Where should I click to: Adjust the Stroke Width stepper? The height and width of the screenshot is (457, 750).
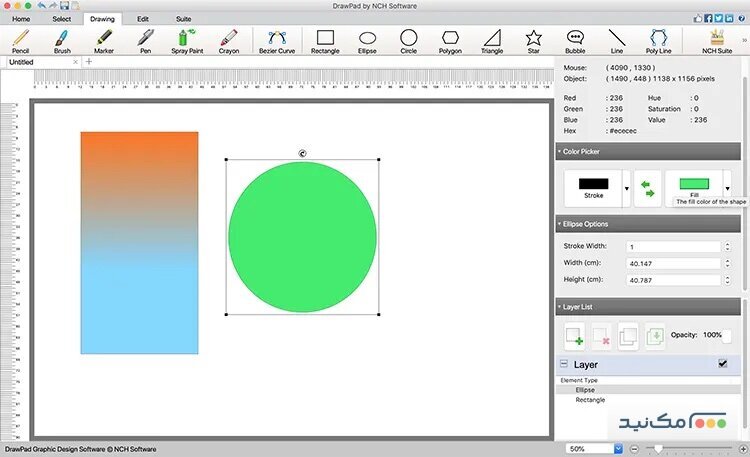[728, 246]
